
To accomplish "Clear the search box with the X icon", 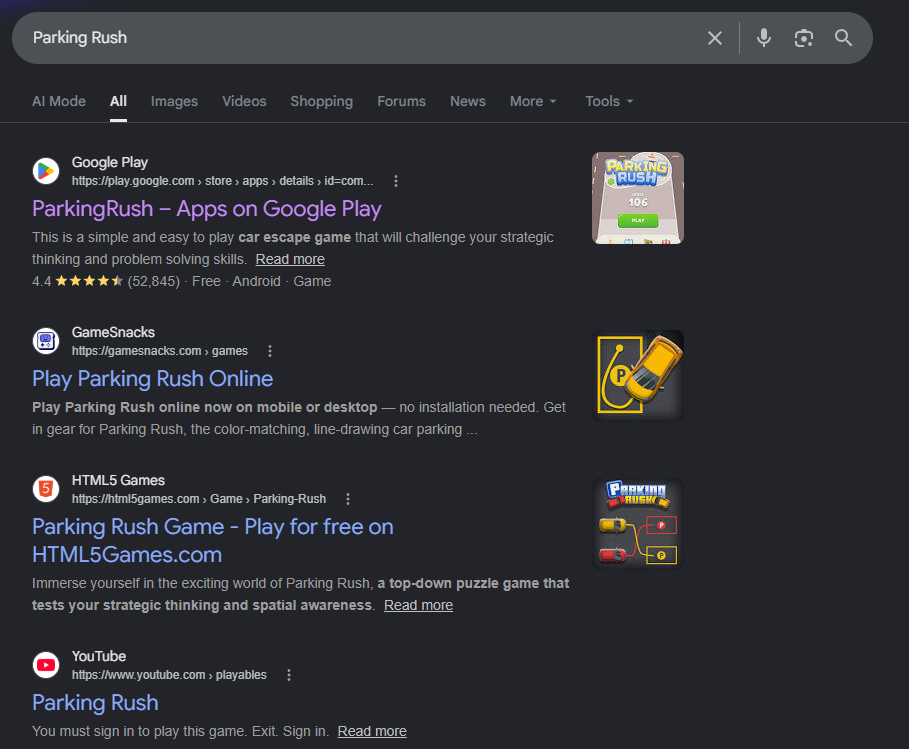I will pyautogui.click(x=715, y=38).
